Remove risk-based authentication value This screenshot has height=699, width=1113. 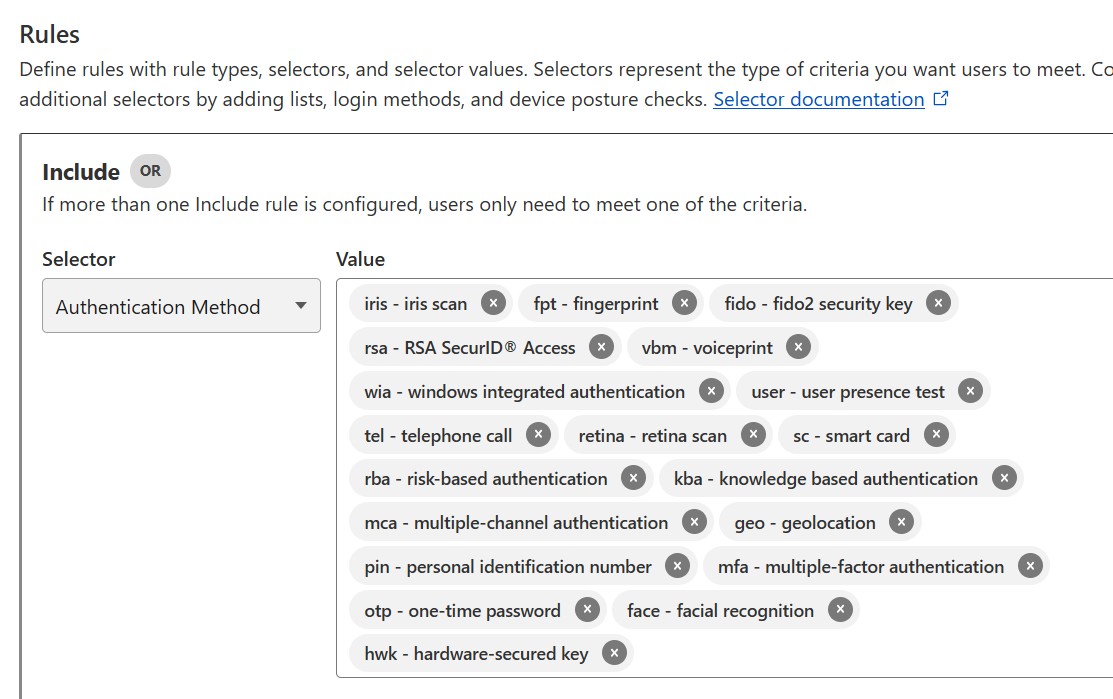point(633,478)
